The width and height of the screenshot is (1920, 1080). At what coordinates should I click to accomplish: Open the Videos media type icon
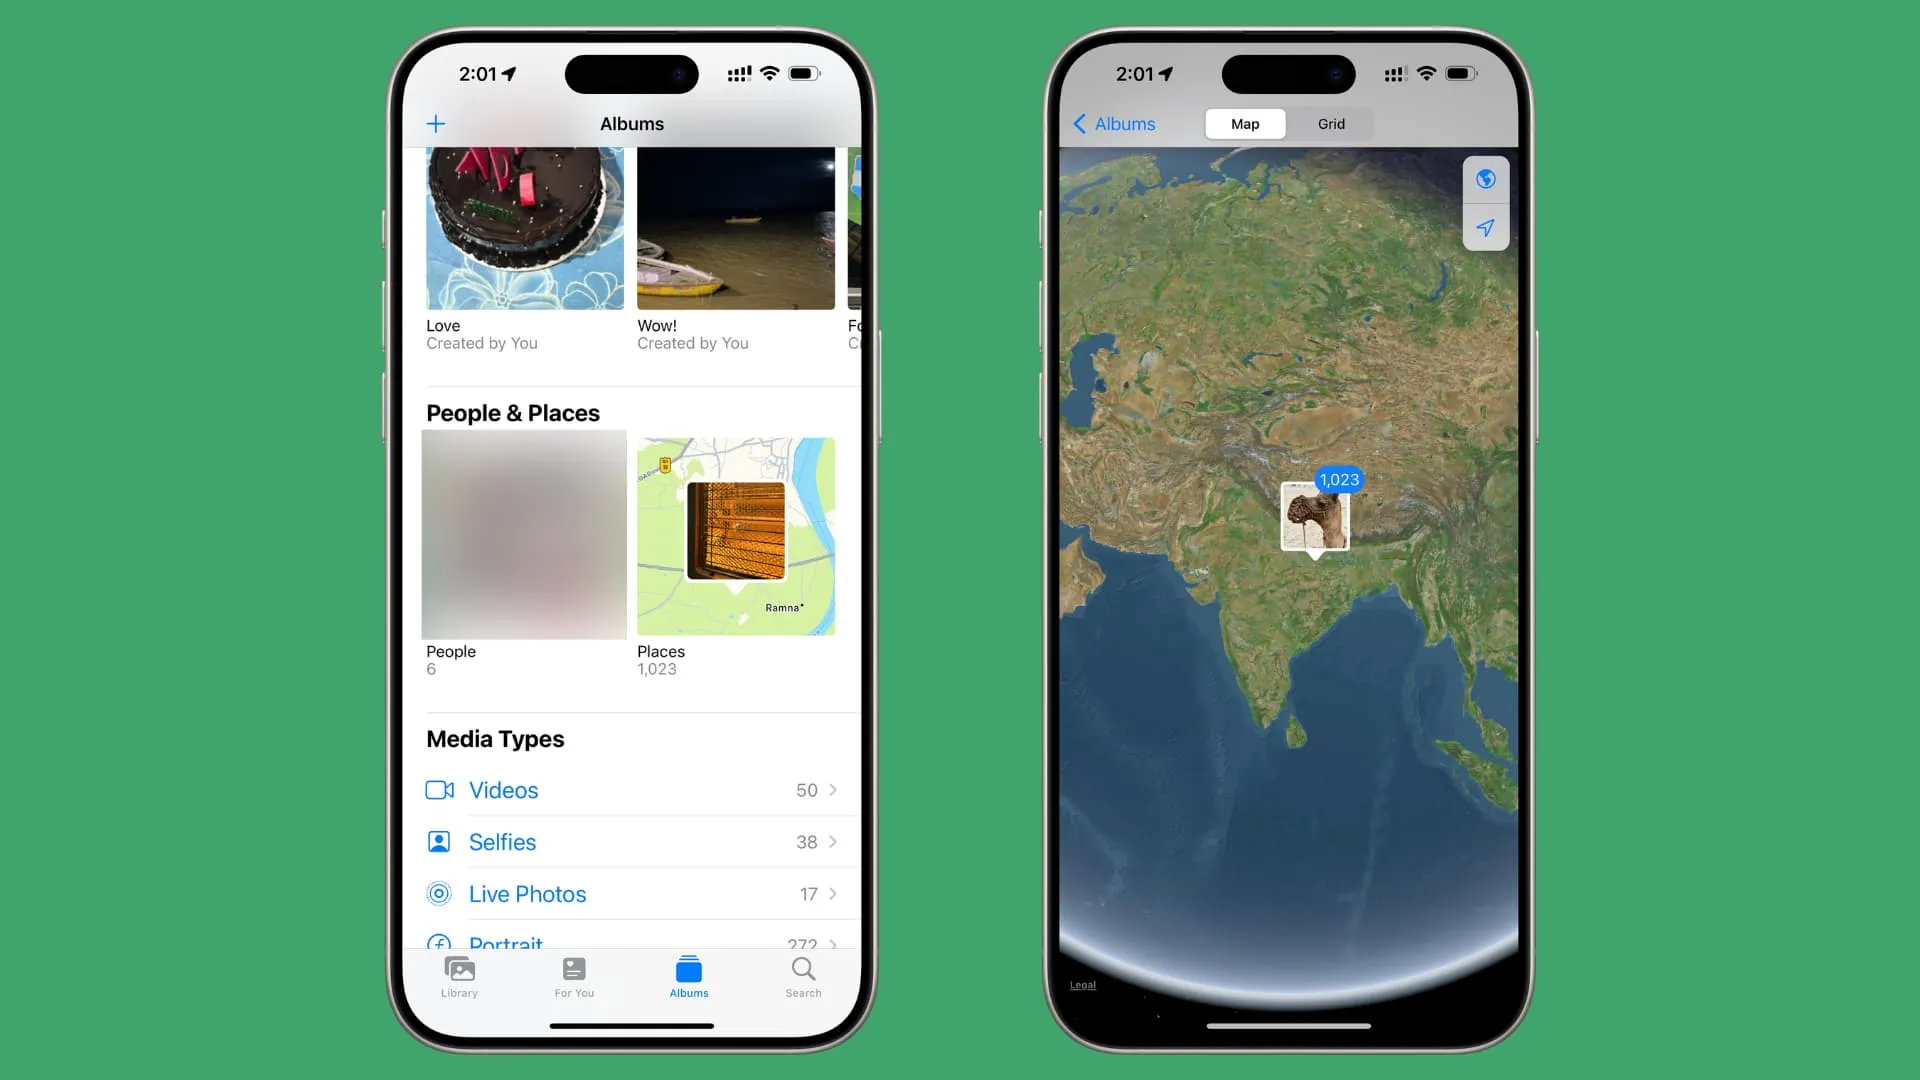pos(439,789)
